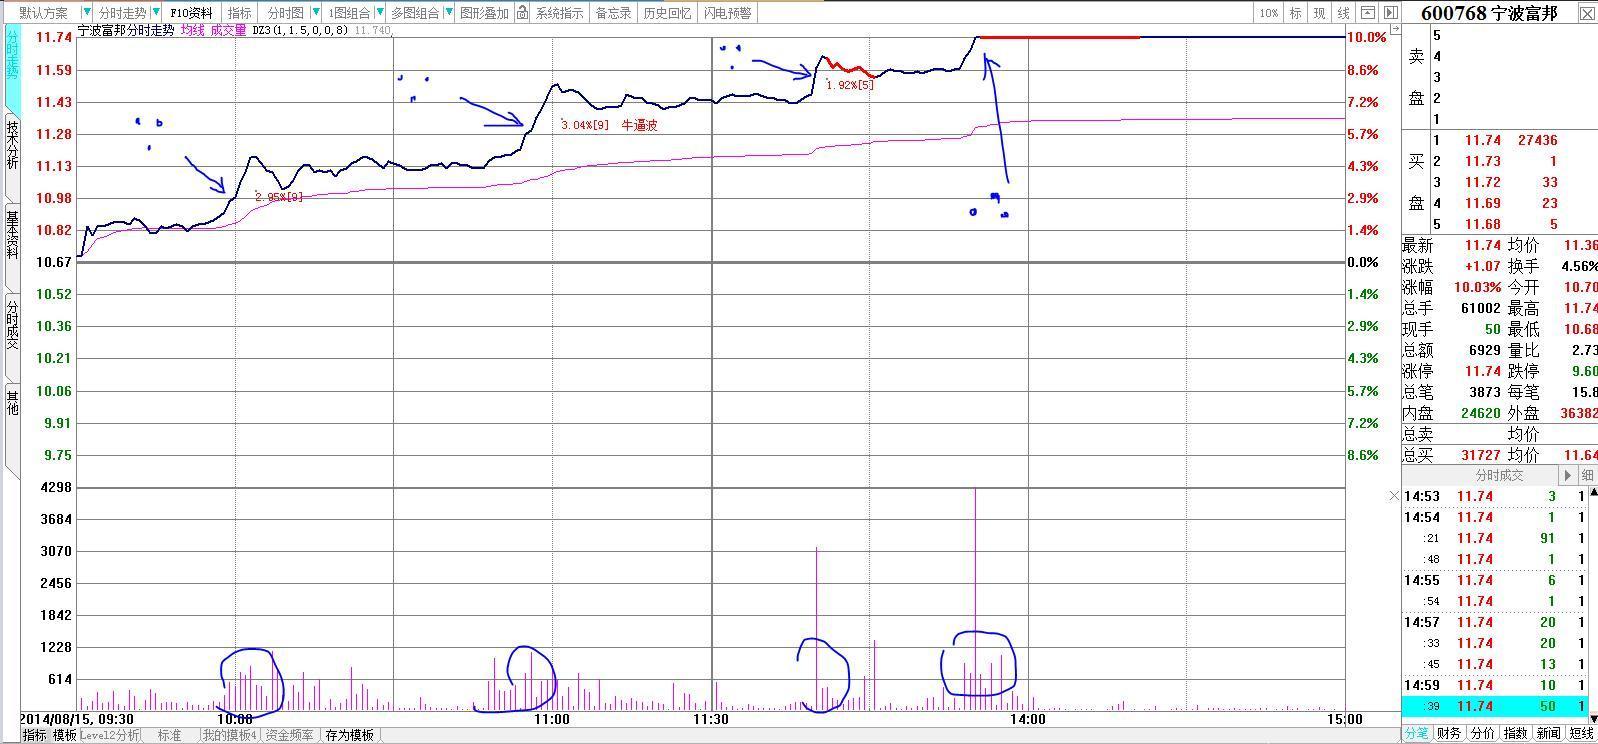Switch to the 新闻 tab

(x=1549, y=734)
